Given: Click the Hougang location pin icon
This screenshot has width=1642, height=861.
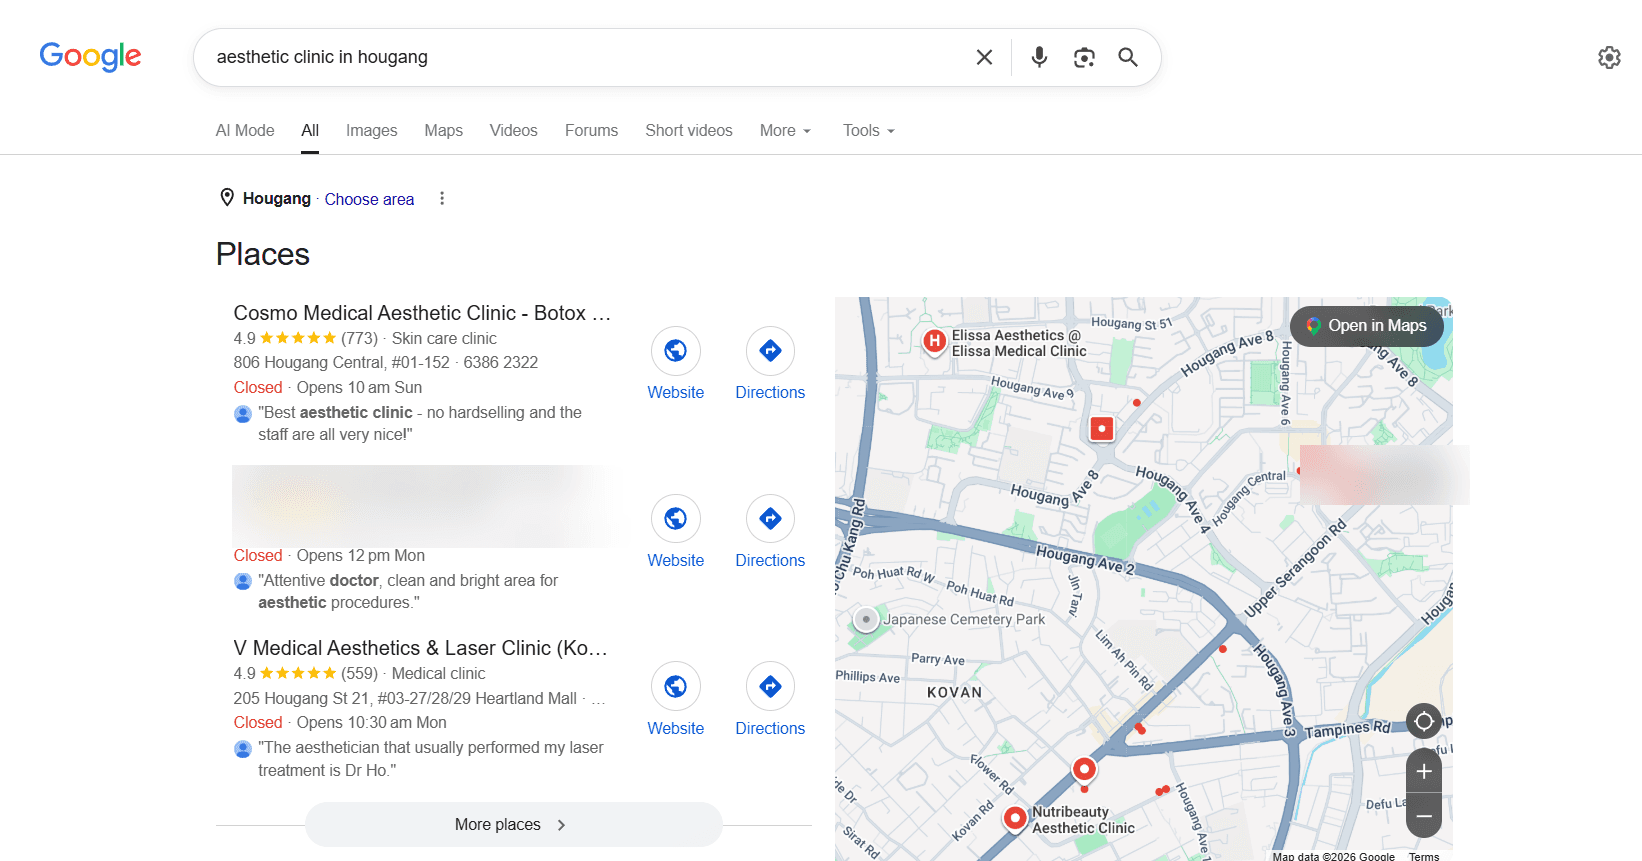Looking at the screenshot, I should pos(227,198).
